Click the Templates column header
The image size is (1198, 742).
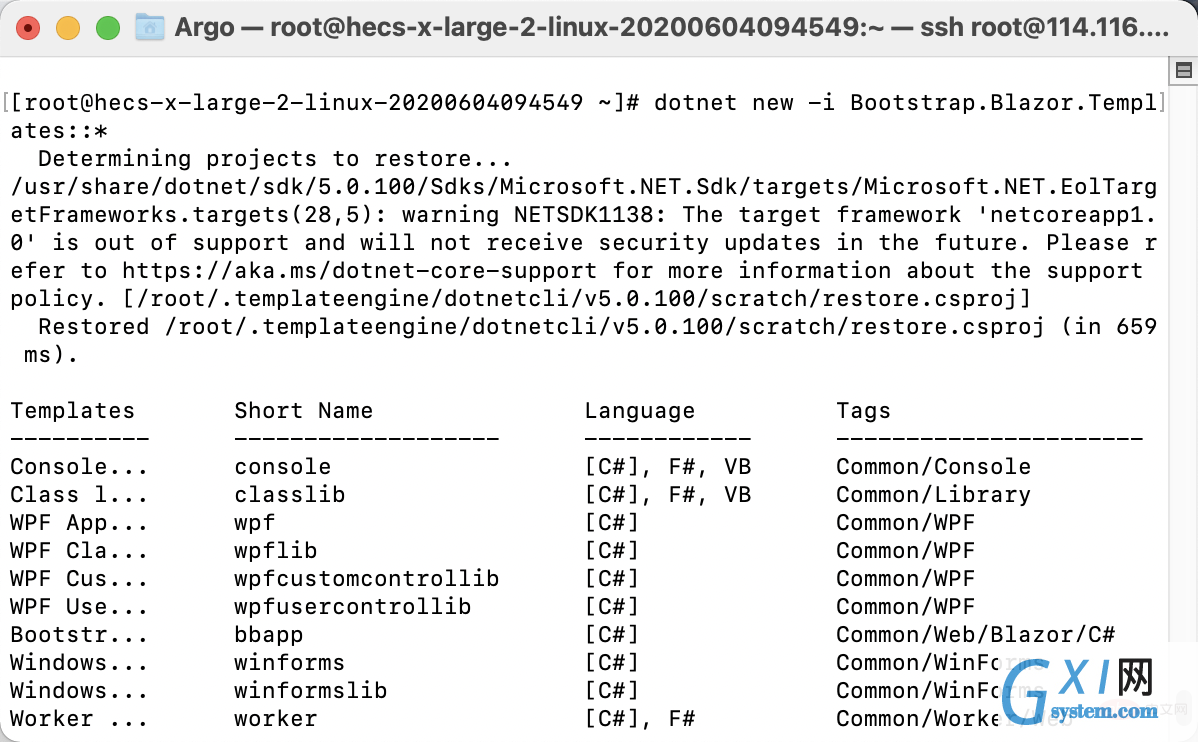point(72,410)
